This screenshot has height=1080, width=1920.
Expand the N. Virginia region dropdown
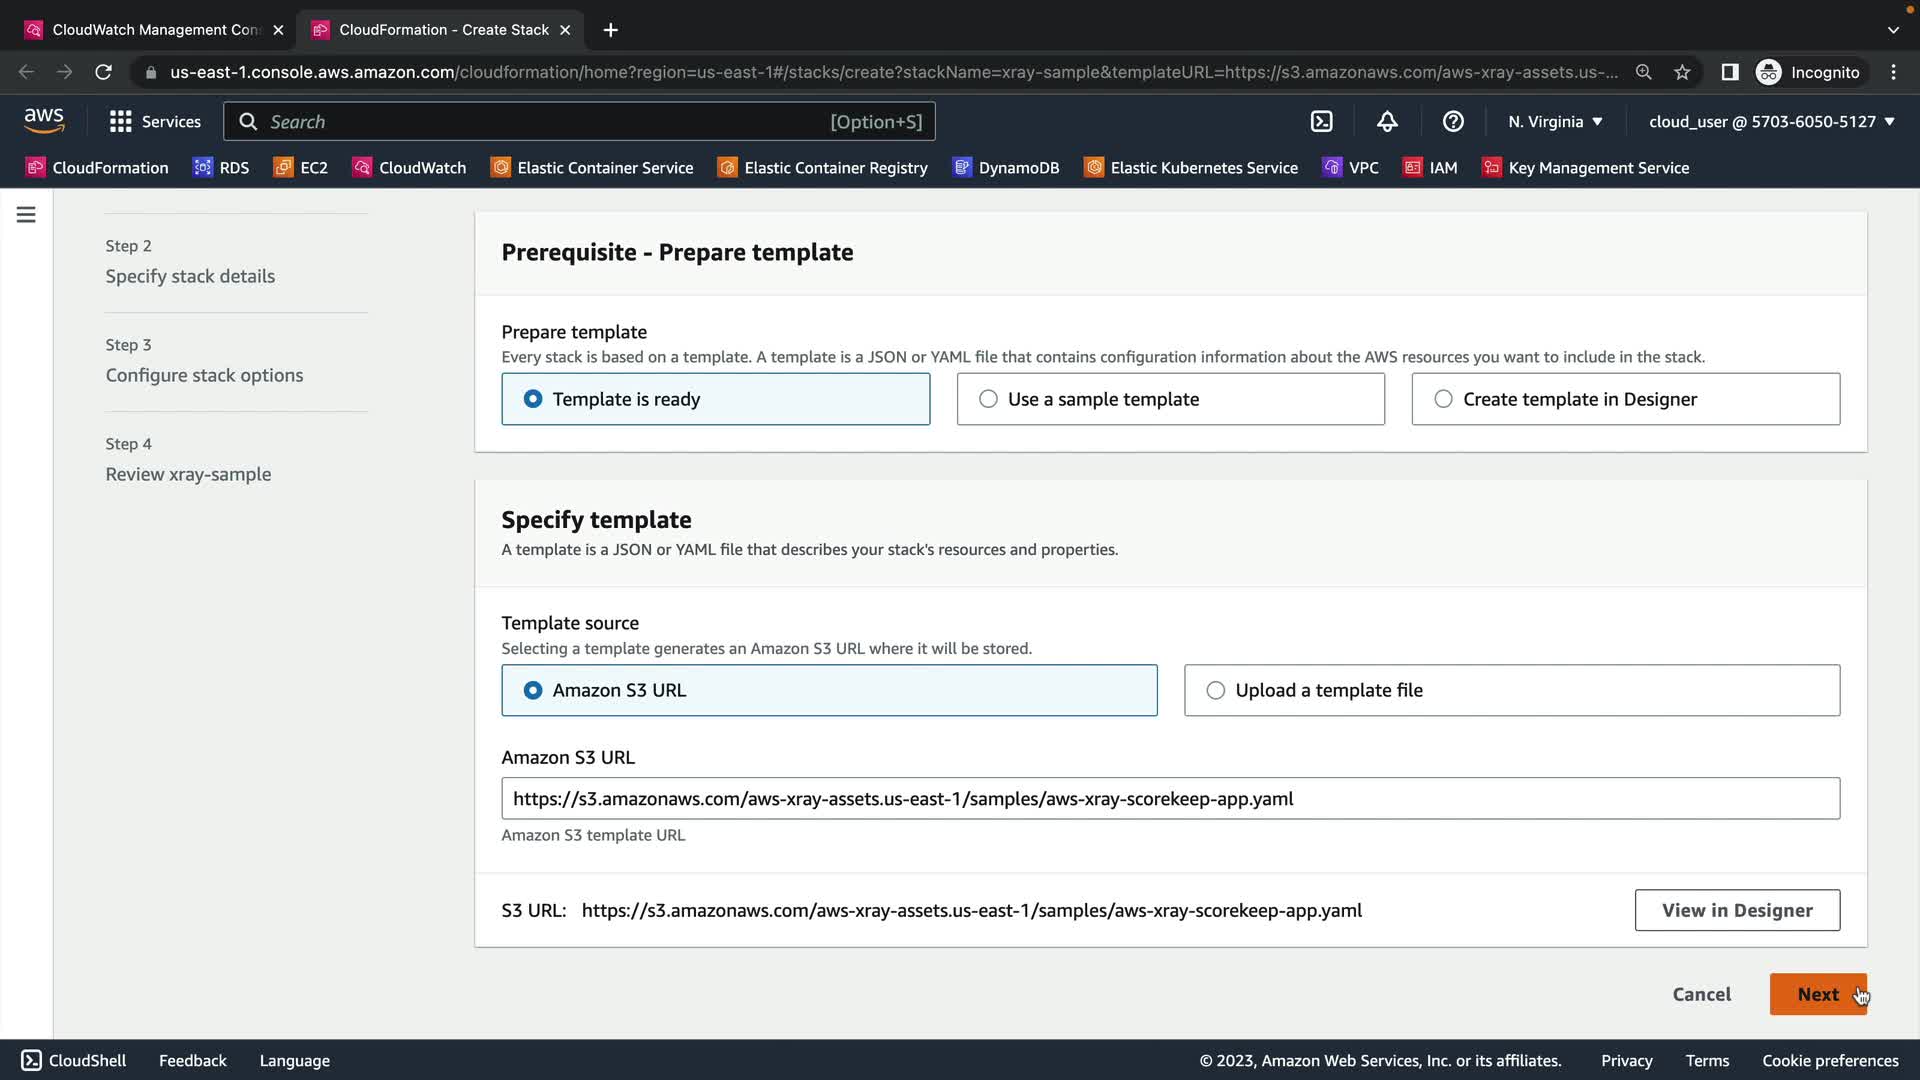coord(1555,122)
